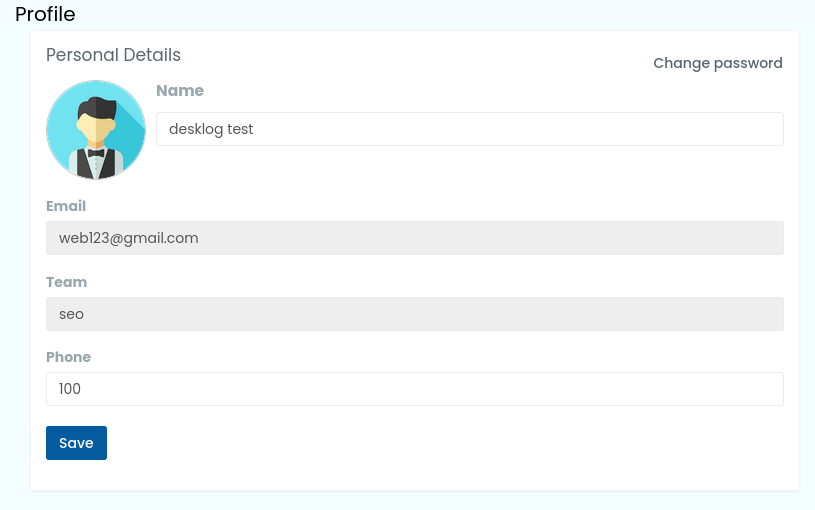Image resolution: width=815 pixels, height=510 pixels.
Task: Place cursor on phone value '100'
Action: [x=70, y=389]
